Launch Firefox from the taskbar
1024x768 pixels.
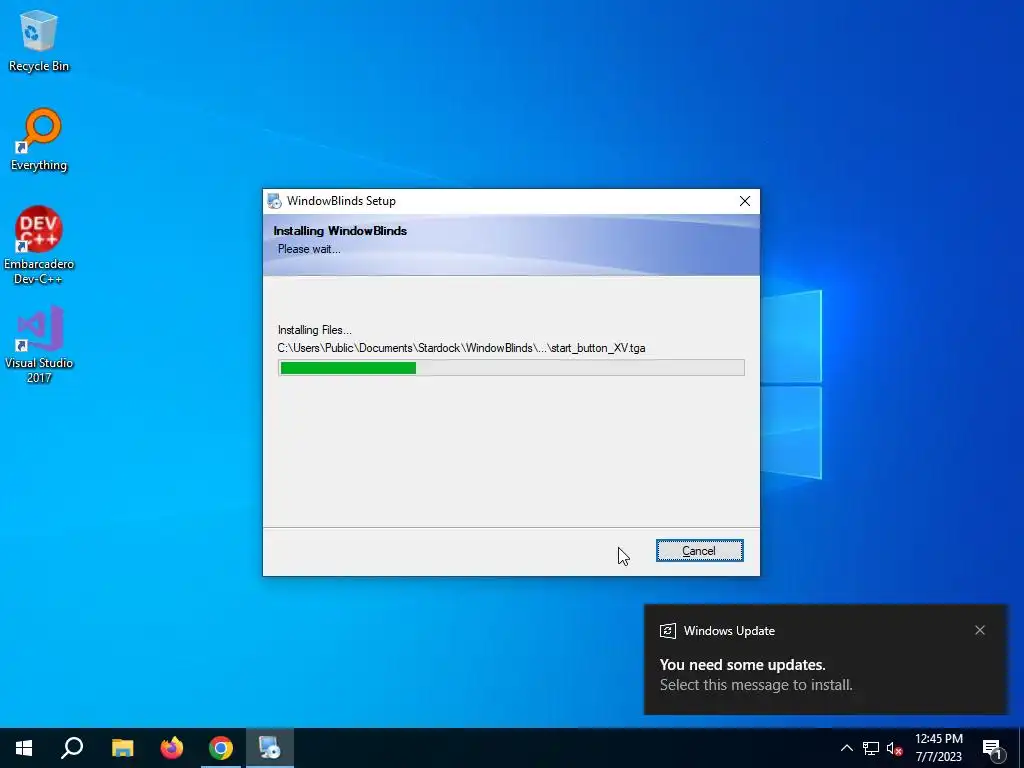pos(172,748)
